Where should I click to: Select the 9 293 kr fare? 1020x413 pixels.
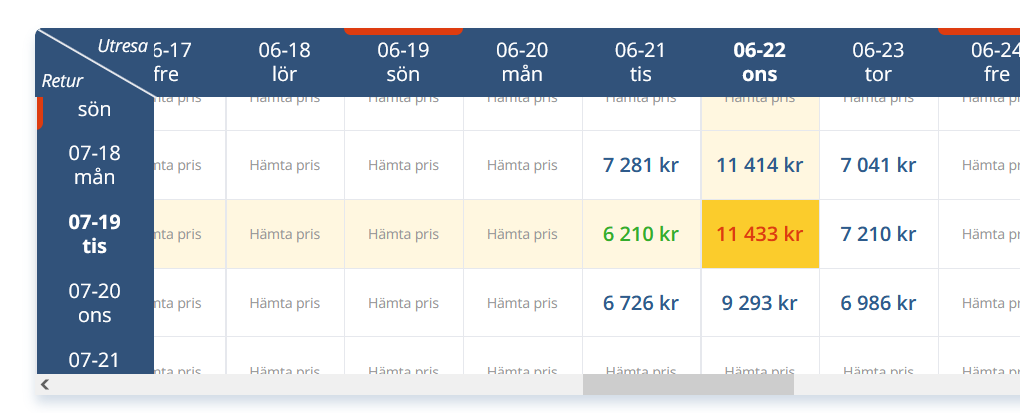click(x=760, y=303)
